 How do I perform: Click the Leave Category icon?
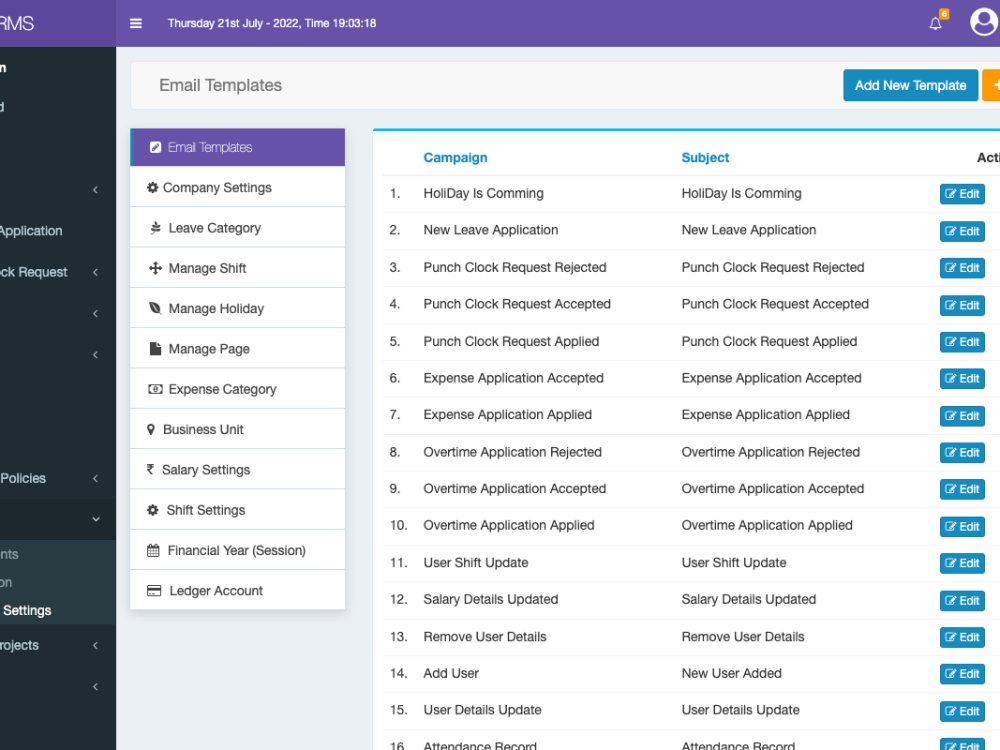[x=155, y=228]
